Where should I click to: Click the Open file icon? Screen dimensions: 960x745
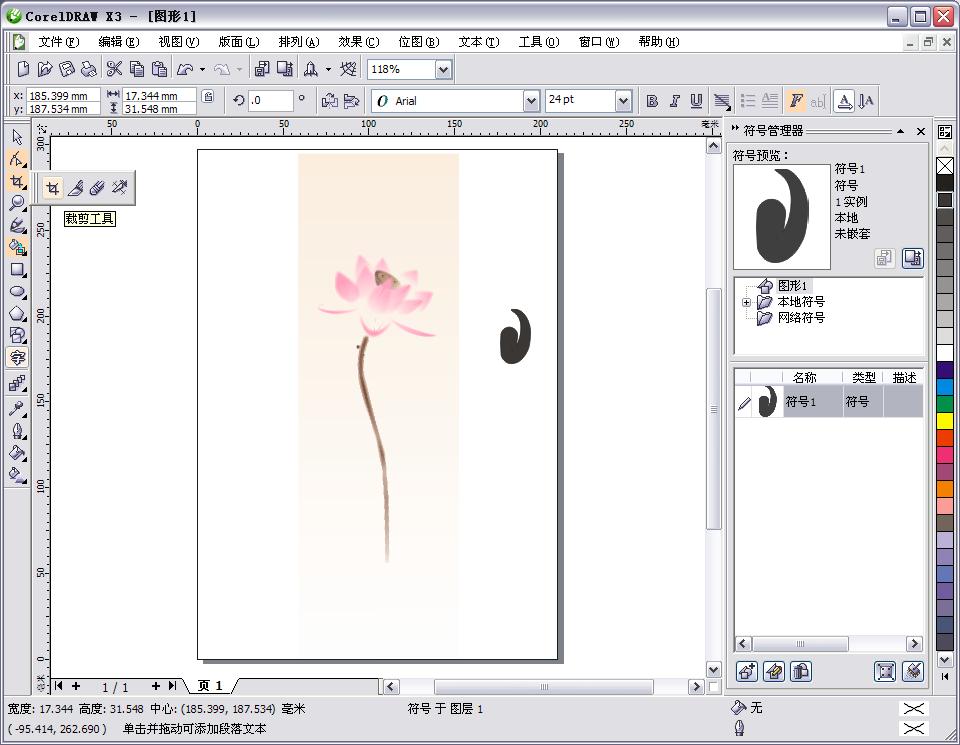click(45, 69)
